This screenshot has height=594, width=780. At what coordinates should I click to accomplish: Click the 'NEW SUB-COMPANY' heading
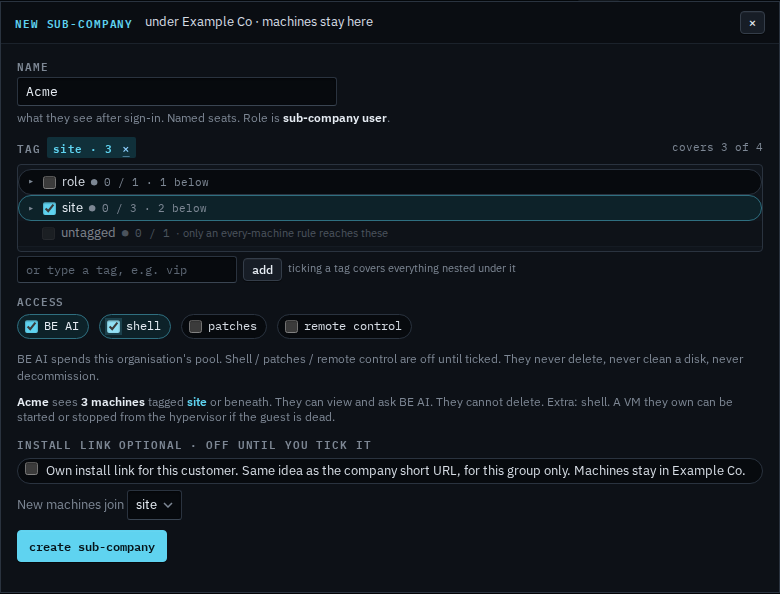point(74,24)
